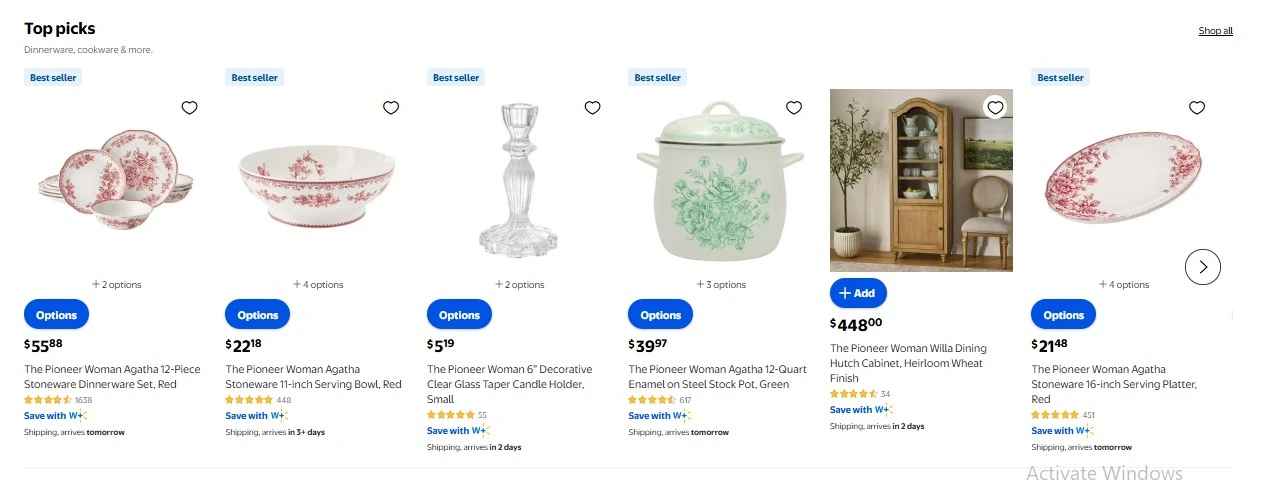Add the Willa Dining Hutch Cabinet to cart
The height and width of the screenshot is (486, 1270).
click(x=858, y=293)
